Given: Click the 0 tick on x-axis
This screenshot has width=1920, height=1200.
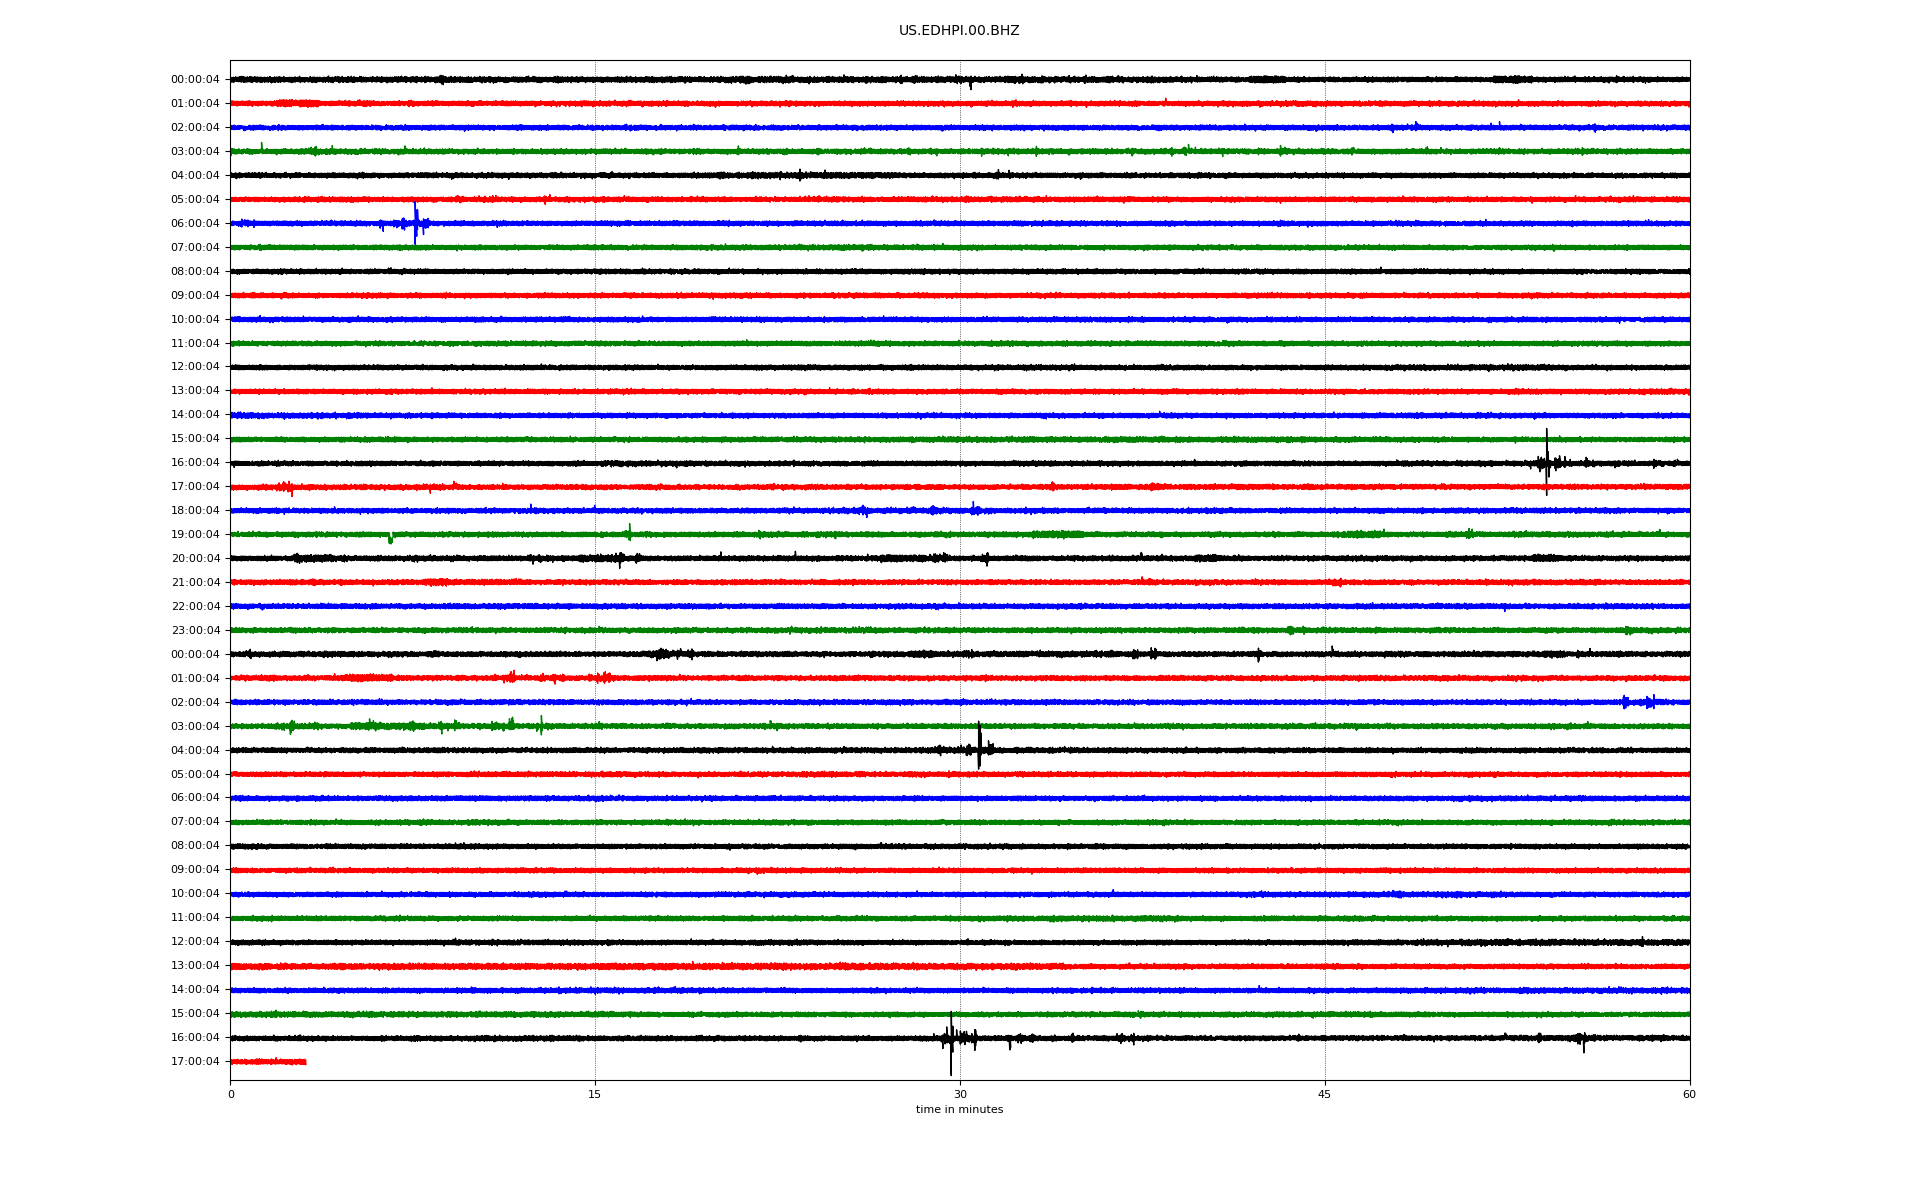Looking at the screenshot, I should coord(231,1094).
